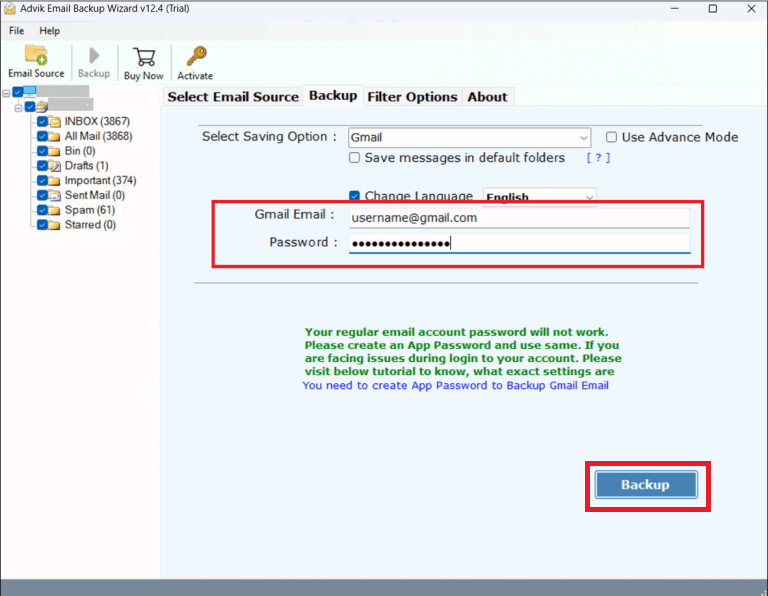Click the root computer icon in tree
768x596 pixels.
[x=29, y=91]
